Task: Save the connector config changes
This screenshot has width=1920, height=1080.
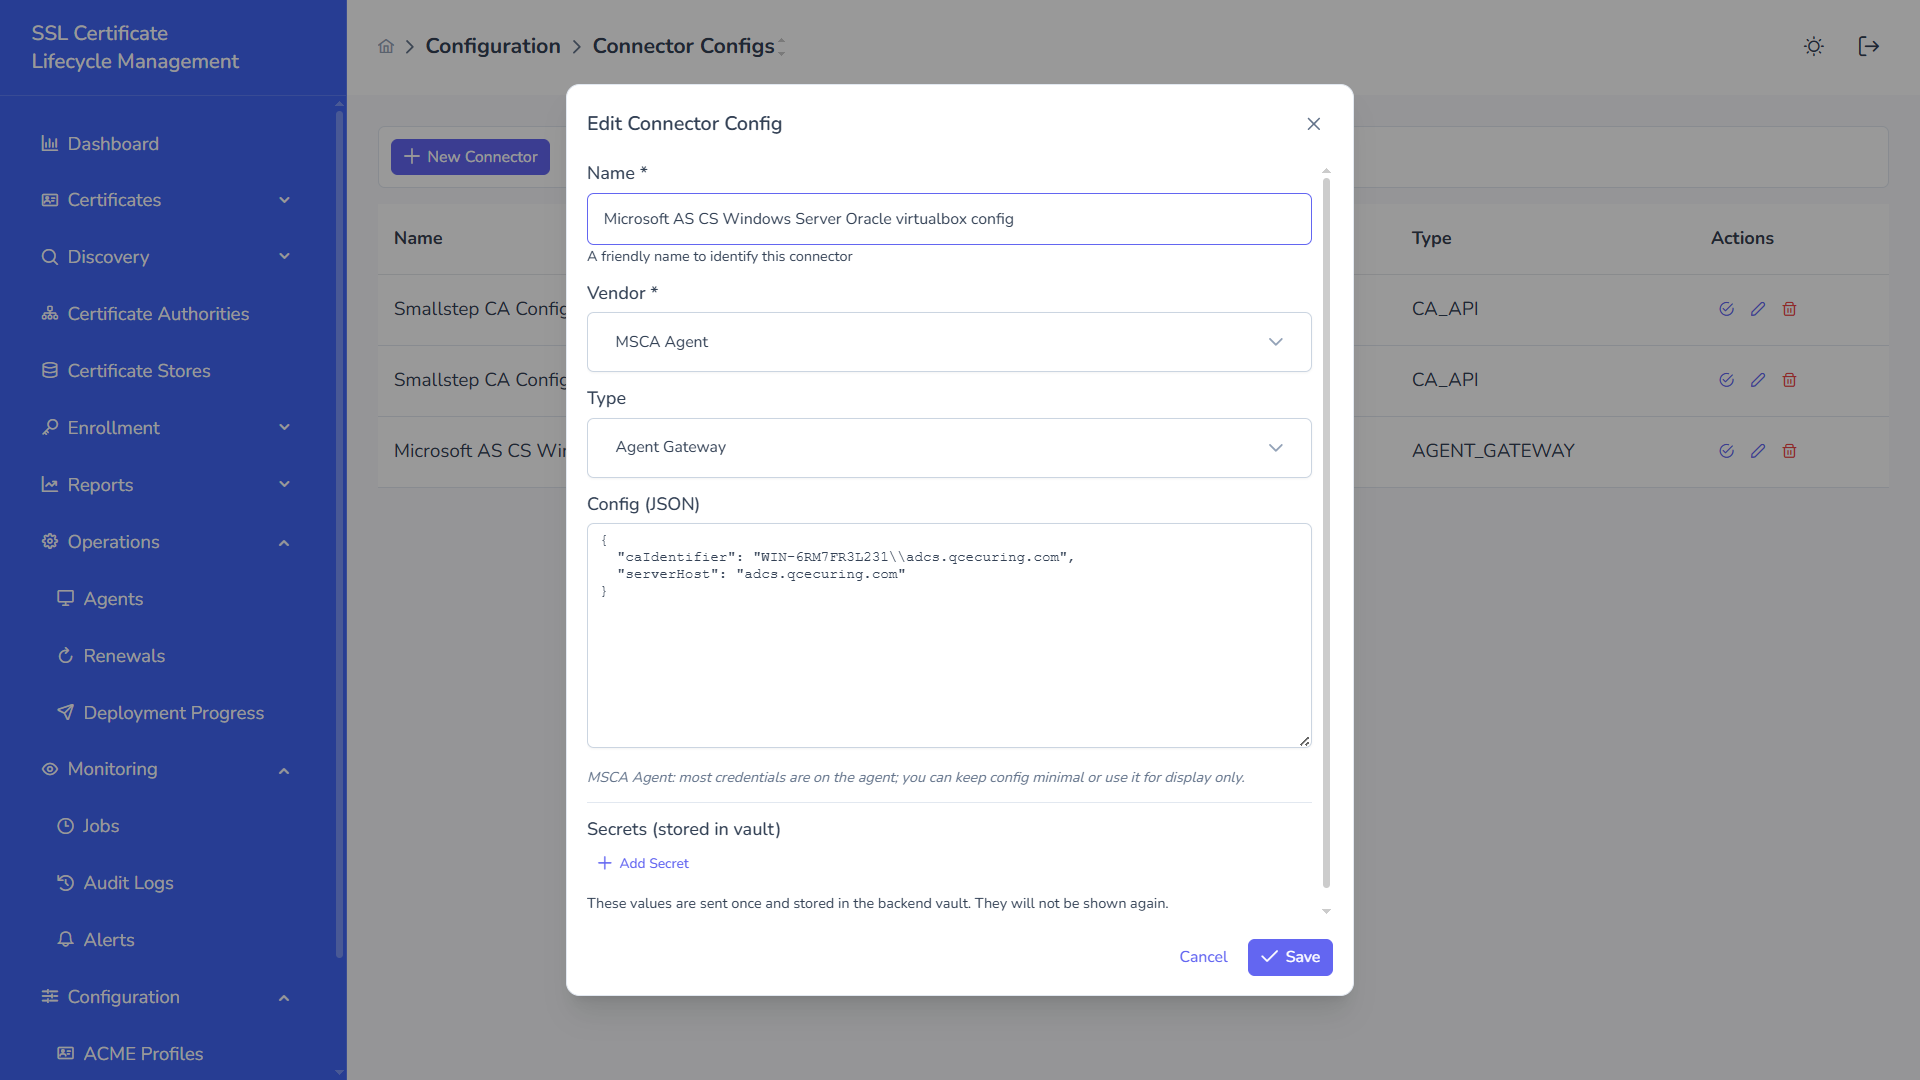Action: click(1290, 957)
